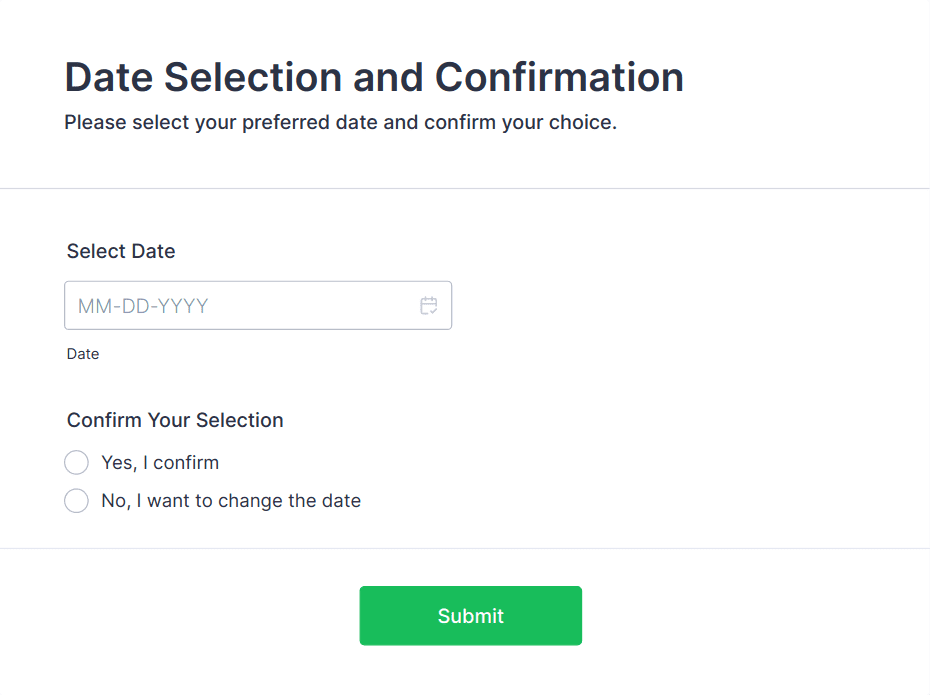Image resolution: width=930 pixels, height=695 pixels.
Task: Click the word "Submit" on the green button
Action: (471, 616)
